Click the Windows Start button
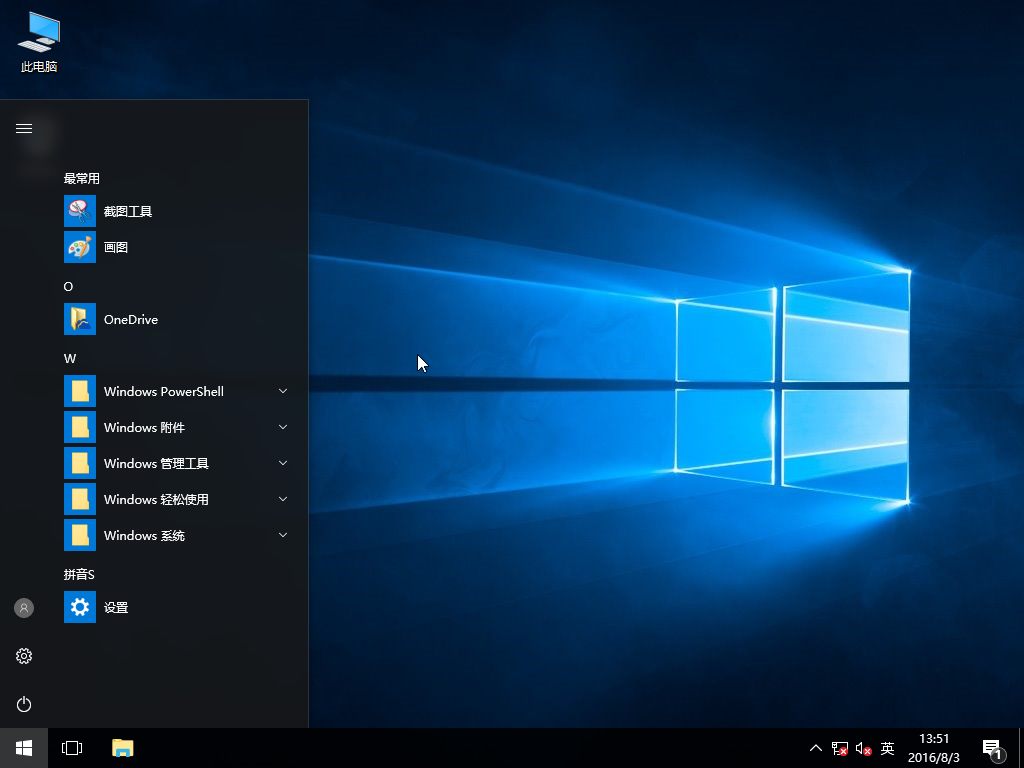Image resolution: width=1024 pixels, height=768 pixels. 24,748
